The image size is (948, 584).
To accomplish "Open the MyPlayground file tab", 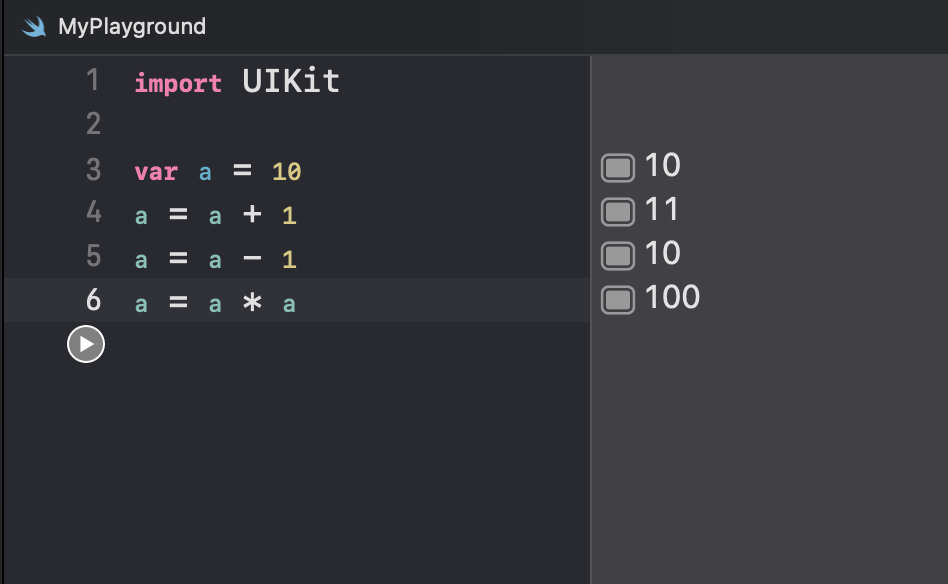I will [132, 27].
